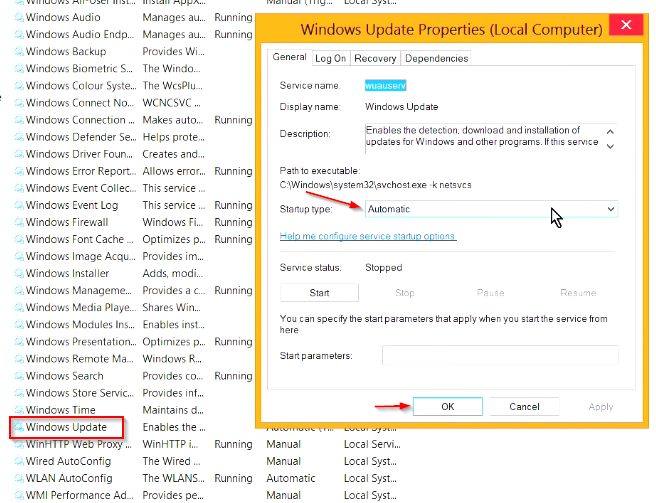Click Local Servi... log on for WinHTTP
Viewport: 656px width, 503px height.
[x=372, y=444]
